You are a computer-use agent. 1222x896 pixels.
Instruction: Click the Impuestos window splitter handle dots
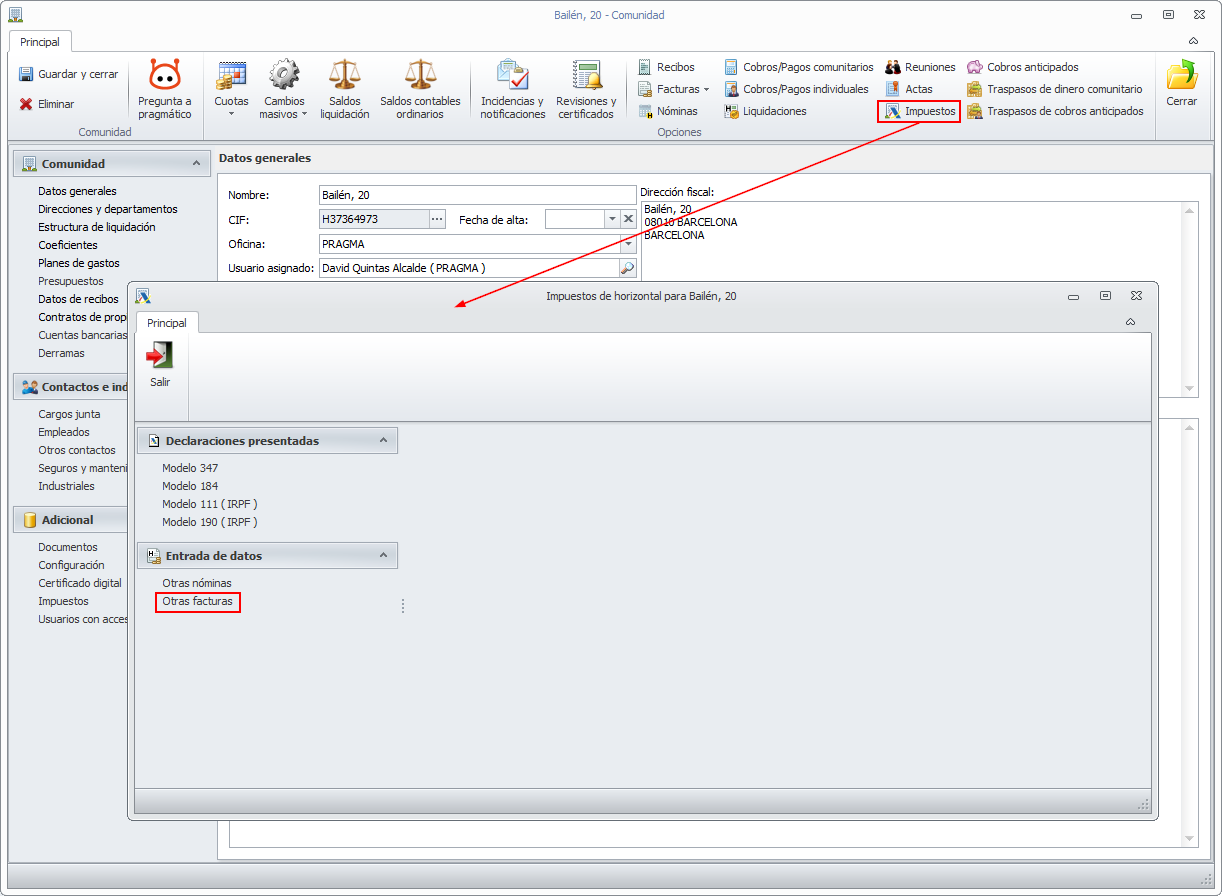click(x=403, y=606)
